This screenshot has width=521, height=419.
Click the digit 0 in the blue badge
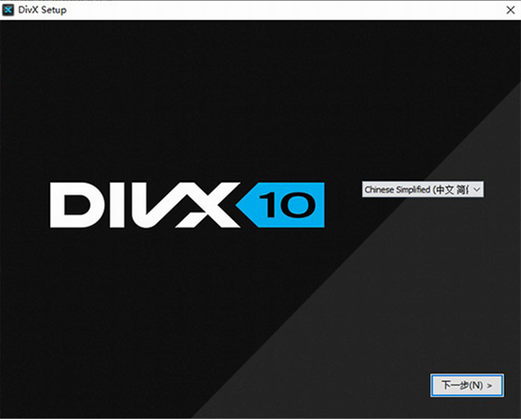coord(297,205)
